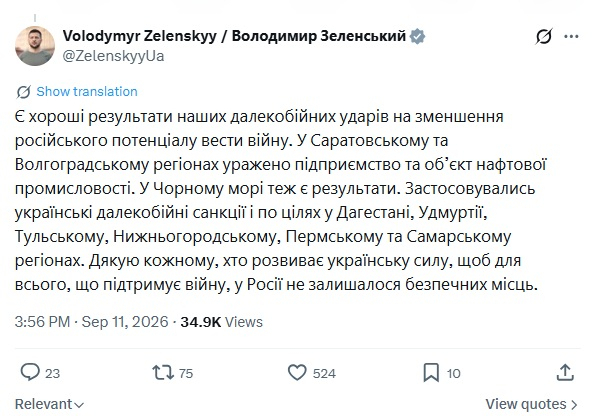
Task: Click the repost count 75
Action: pyautogui.click(x=186, y=373)
